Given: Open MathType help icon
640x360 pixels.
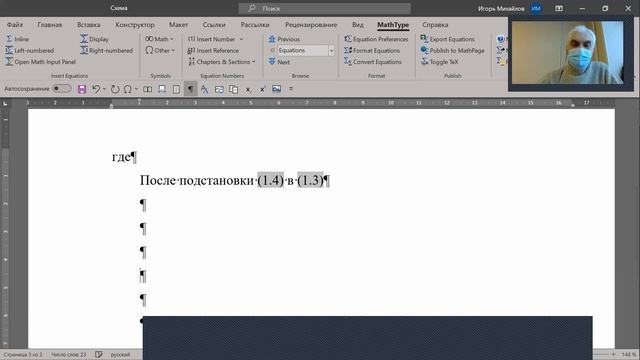Looking at the screenshot, I should tap(501, 39).
